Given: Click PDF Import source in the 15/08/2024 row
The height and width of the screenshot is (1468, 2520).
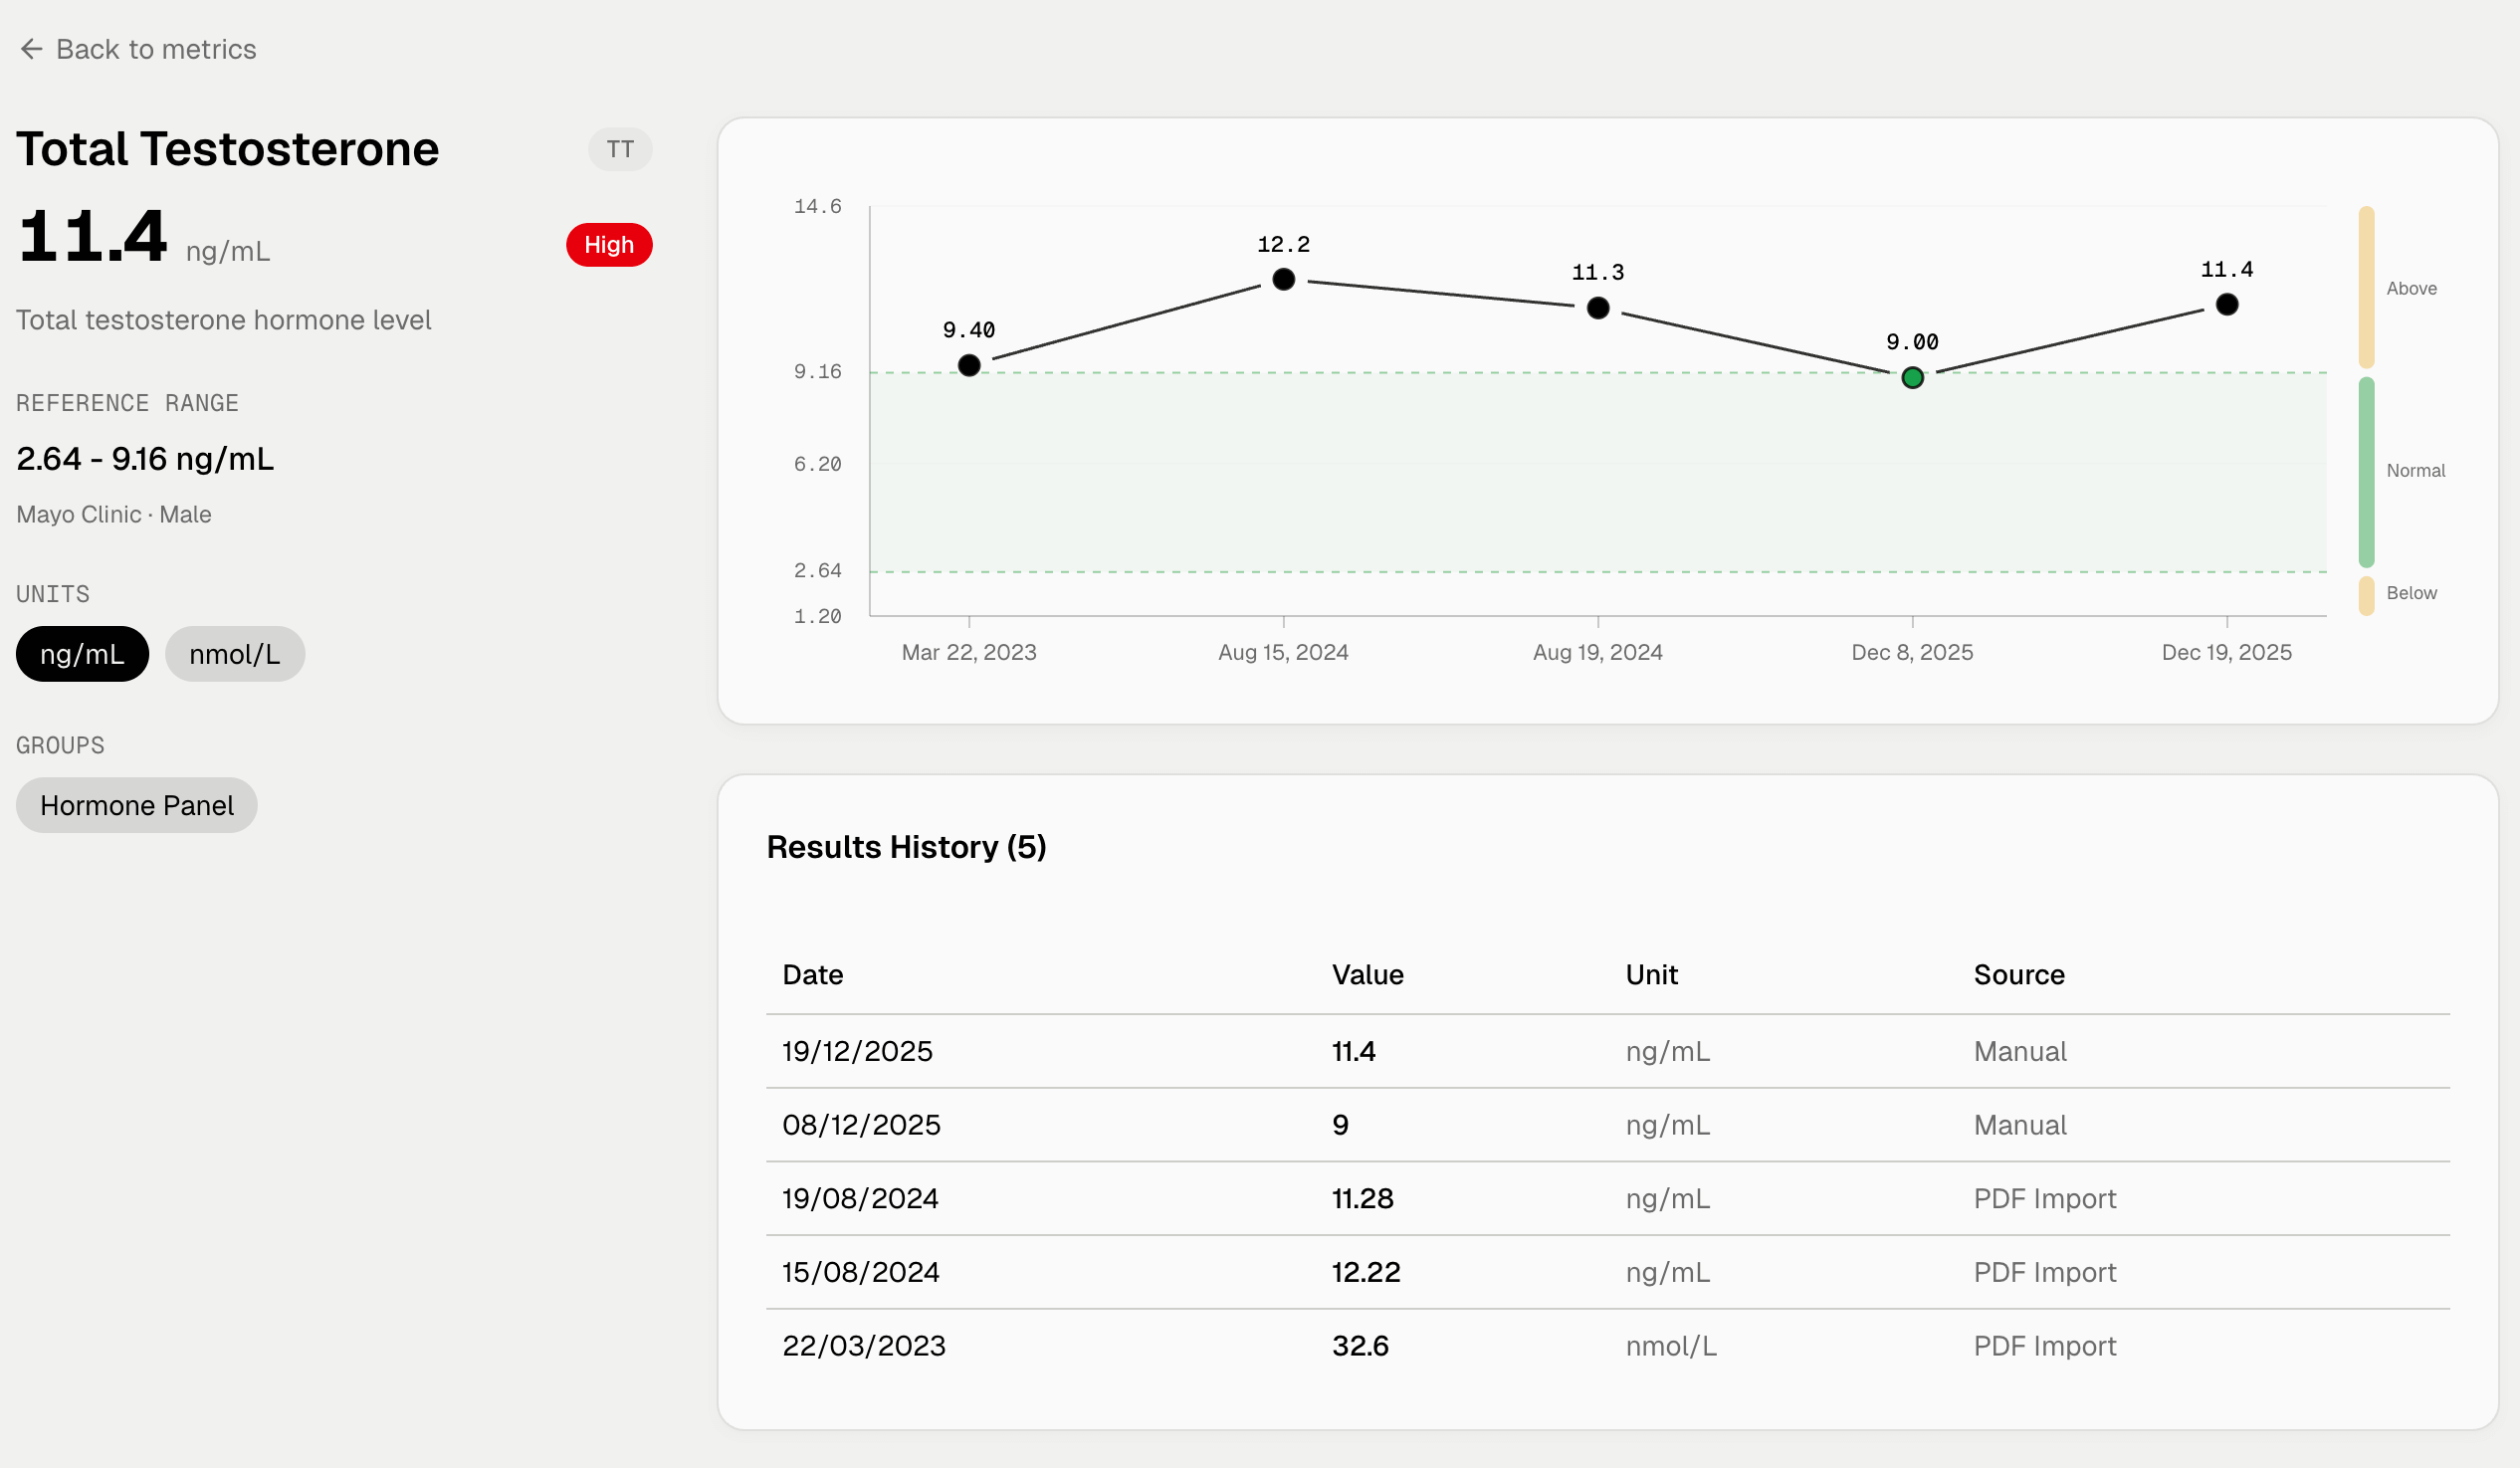Looking at the screenshot, I should click(2045, 1272).
